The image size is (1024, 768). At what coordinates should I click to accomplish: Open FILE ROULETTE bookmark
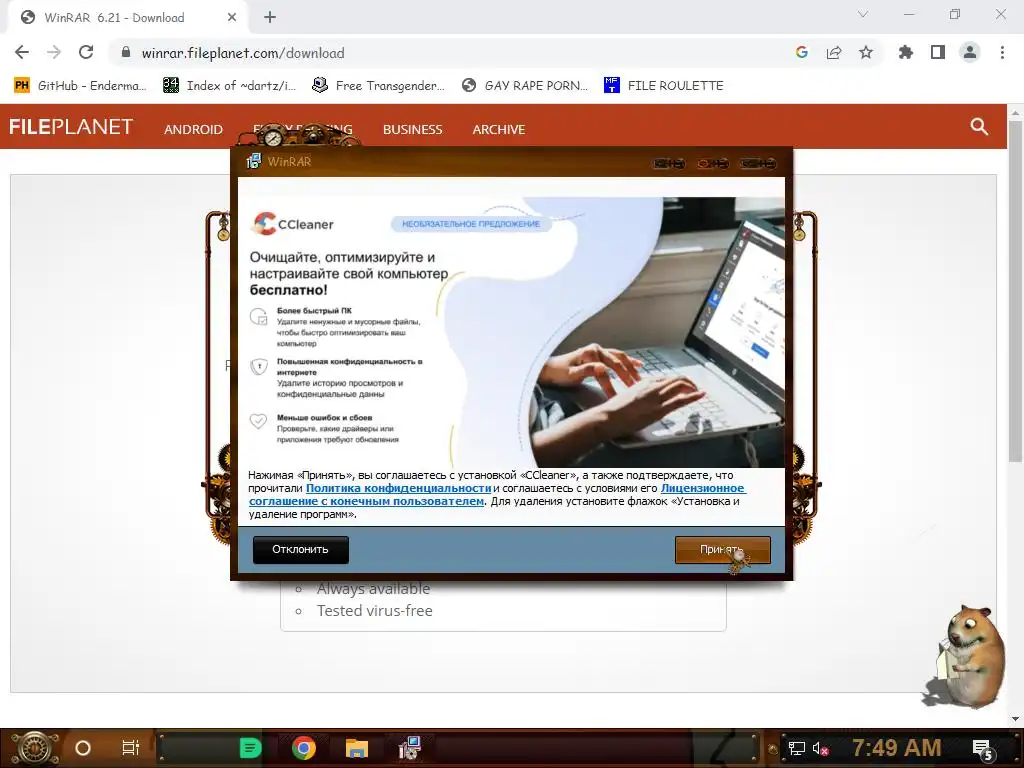664,86
